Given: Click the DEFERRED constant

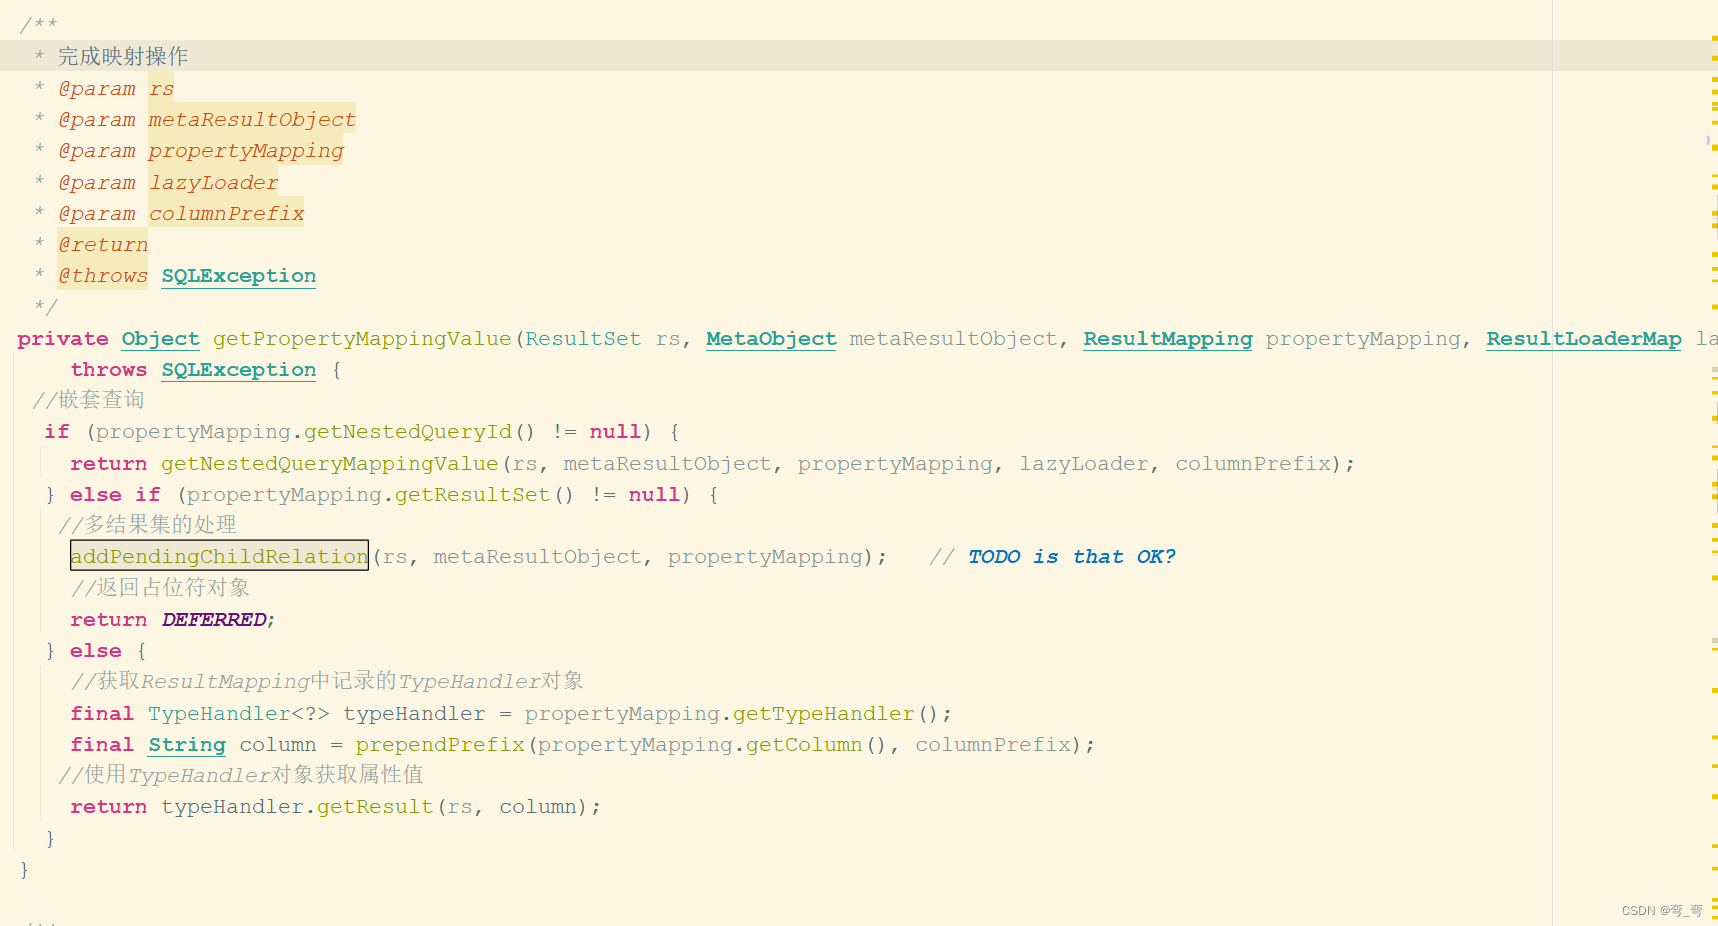Looking at the screenshot, I should [214, 620].
